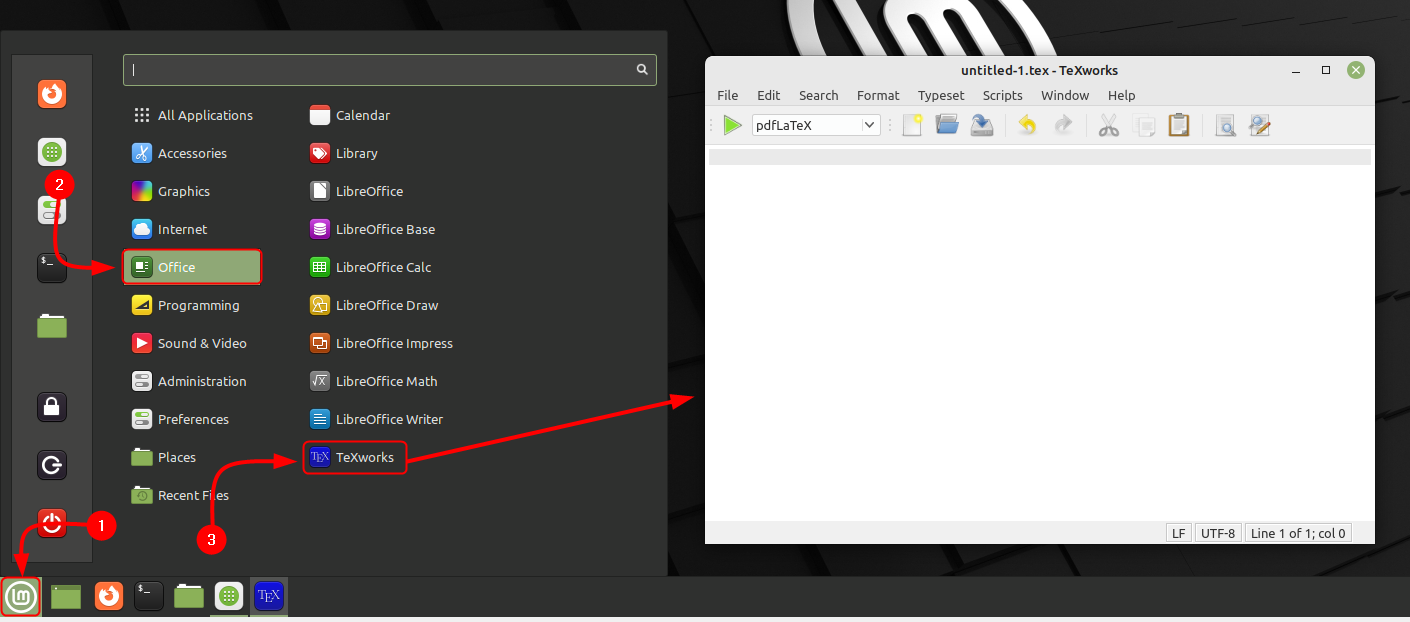
Task: Launch TeXworks from Office list
Action: 354,457
